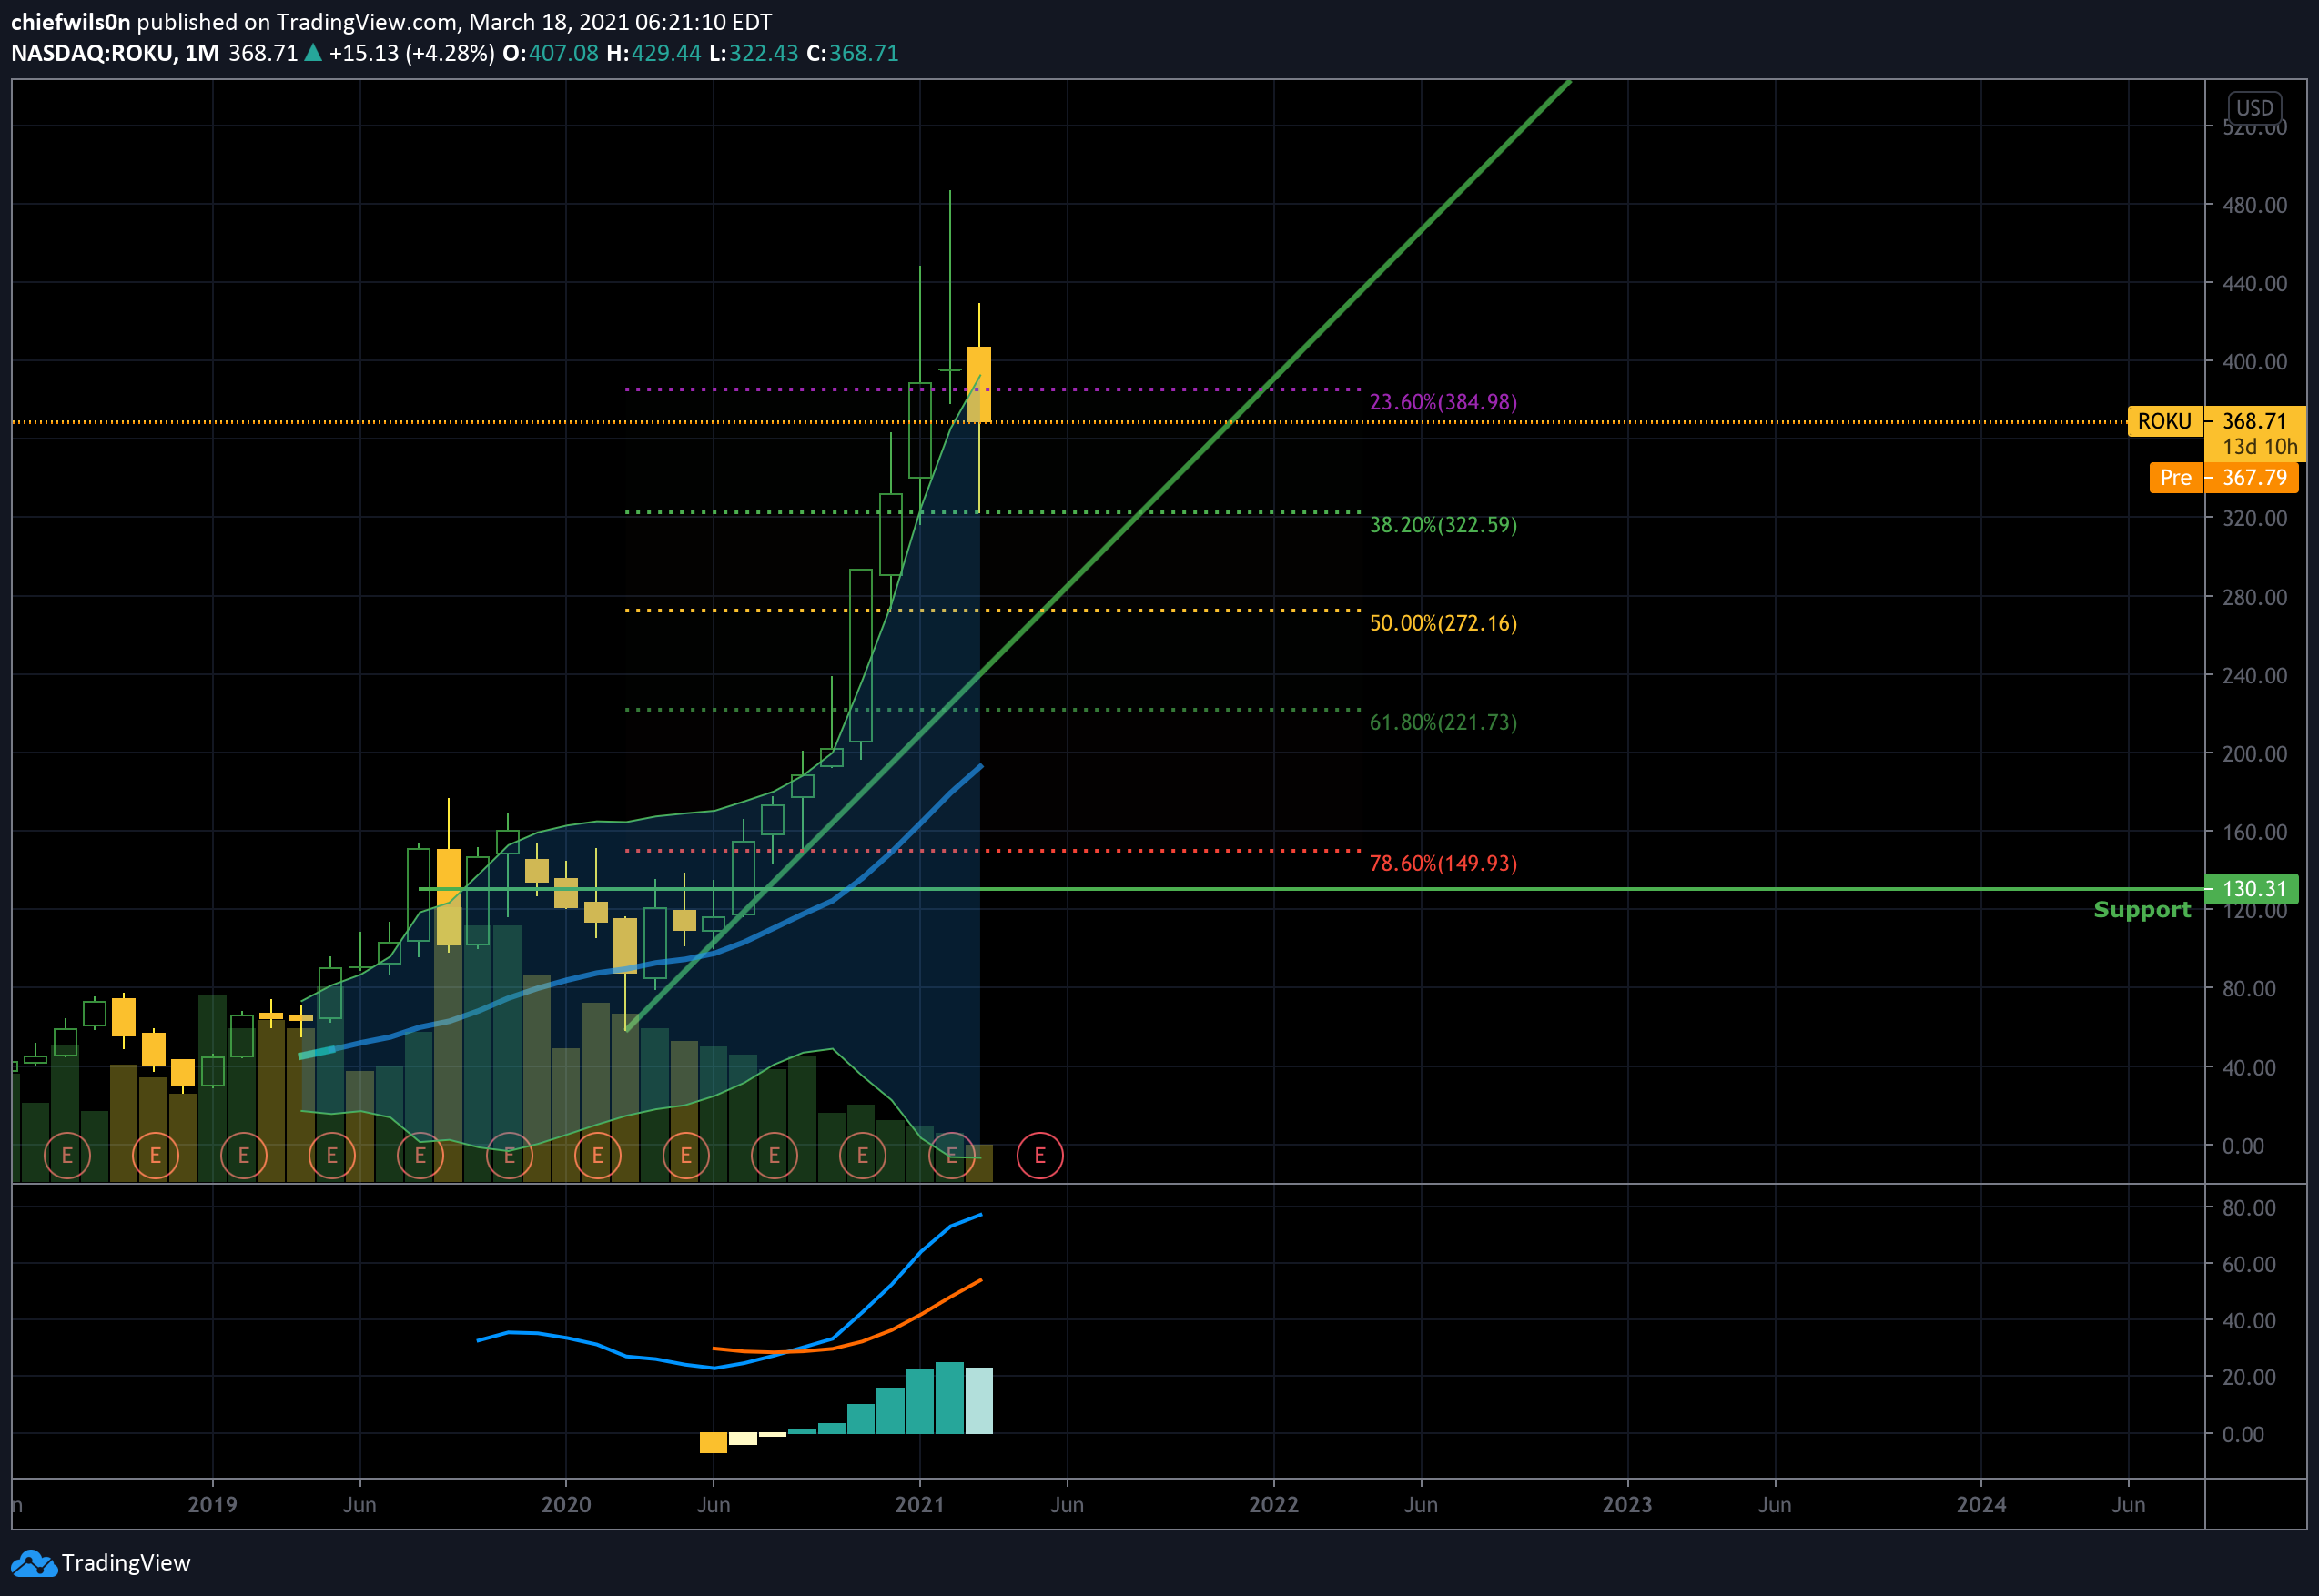Click the 2023 label on time axis

1627,1505
